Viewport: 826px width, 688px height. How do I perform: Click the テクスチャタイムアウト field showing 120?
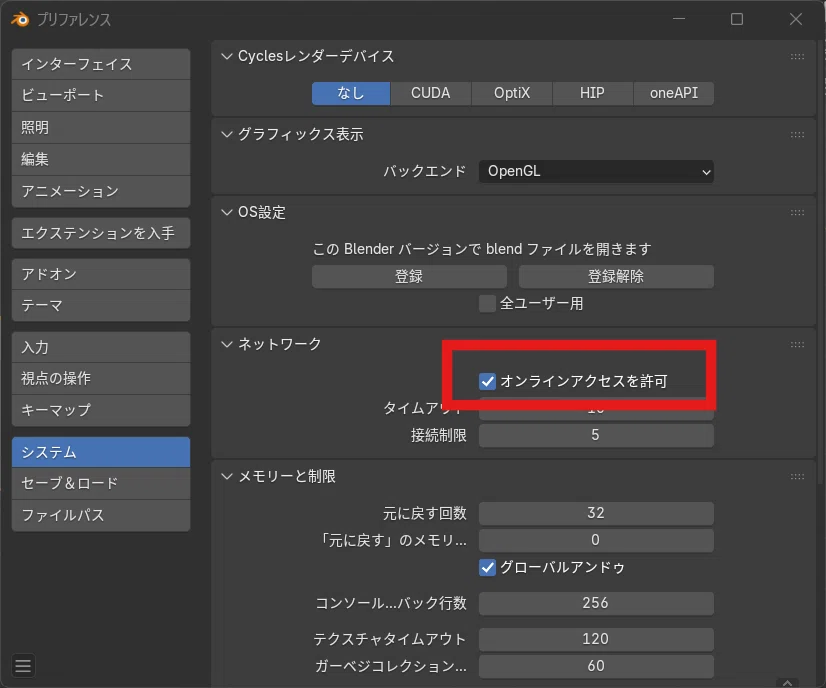click(596, 639)
